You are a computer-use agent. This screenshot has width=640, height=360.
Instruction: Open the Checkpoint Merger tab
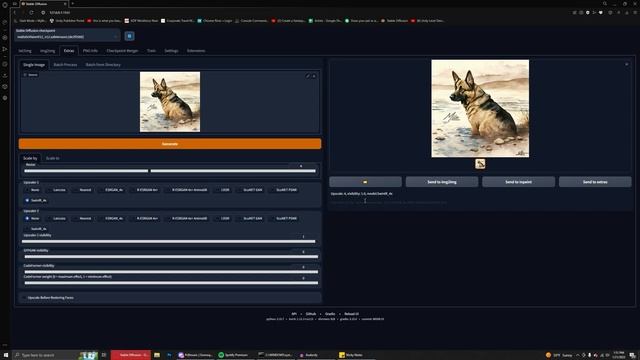click(122, 51)
